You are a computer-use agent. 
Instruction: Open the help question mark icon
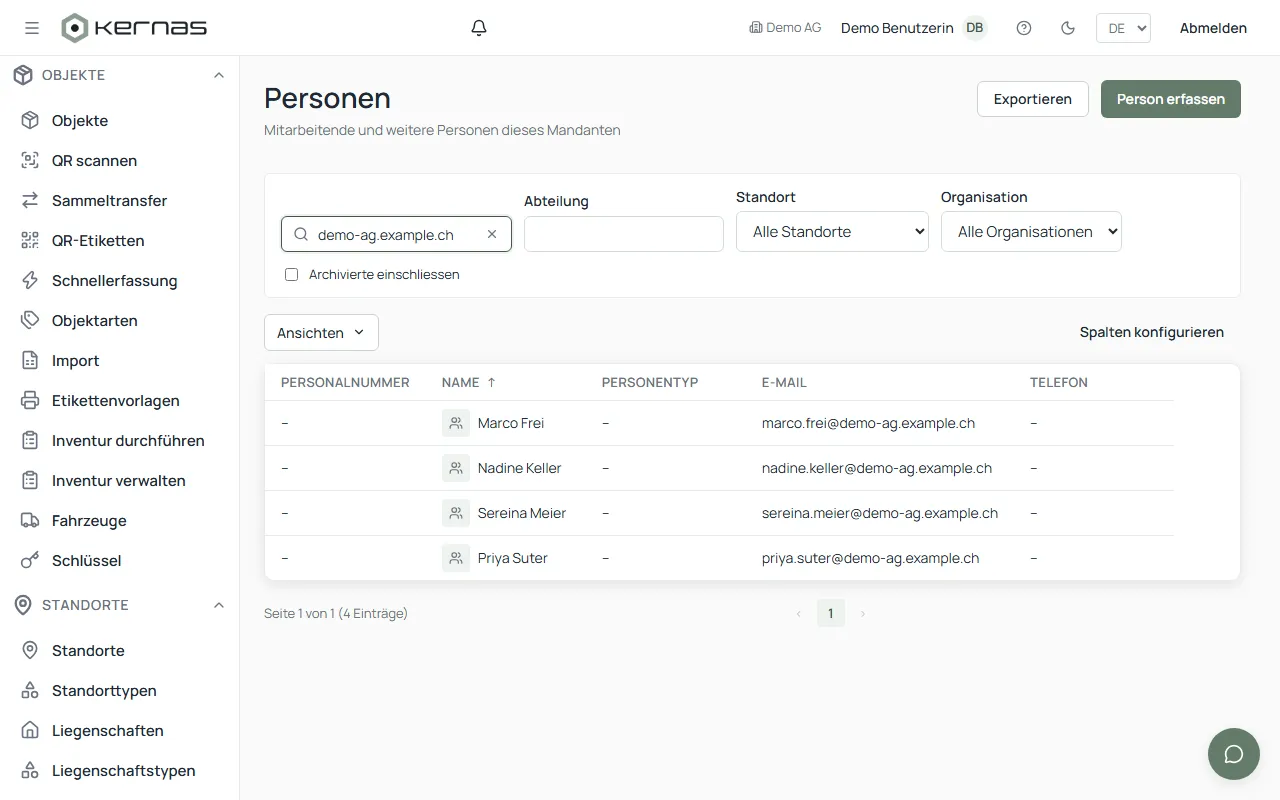pos(1024,28)
